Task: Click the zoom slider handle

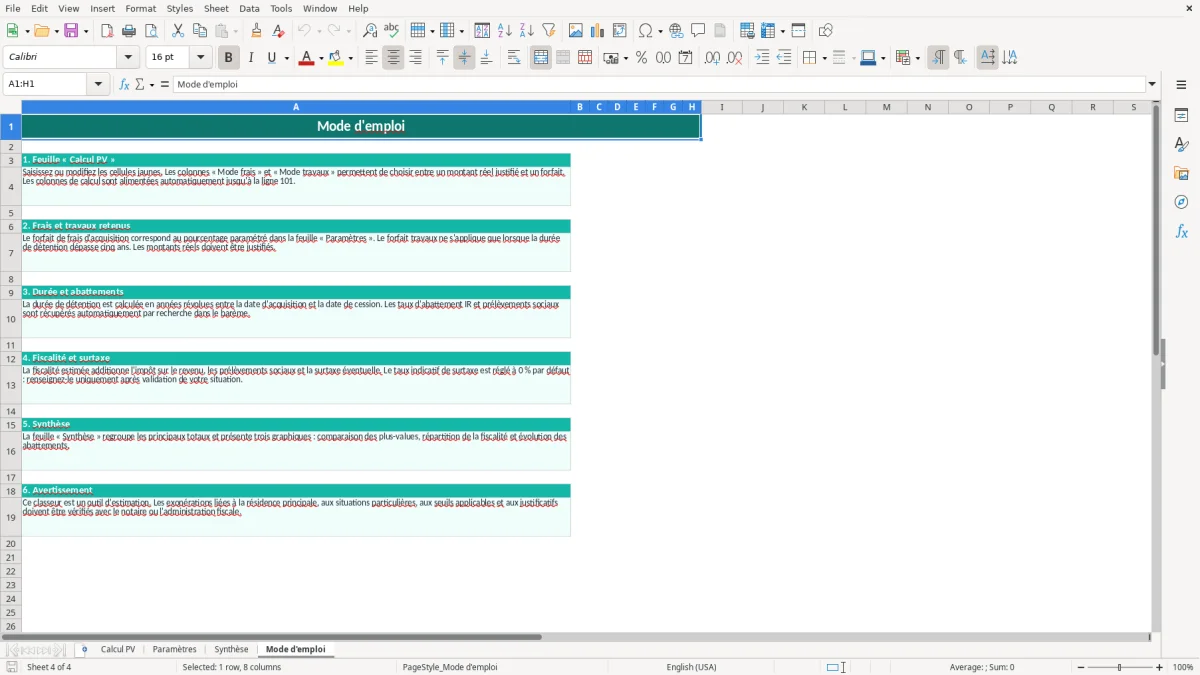Action: coord(1119,667)
